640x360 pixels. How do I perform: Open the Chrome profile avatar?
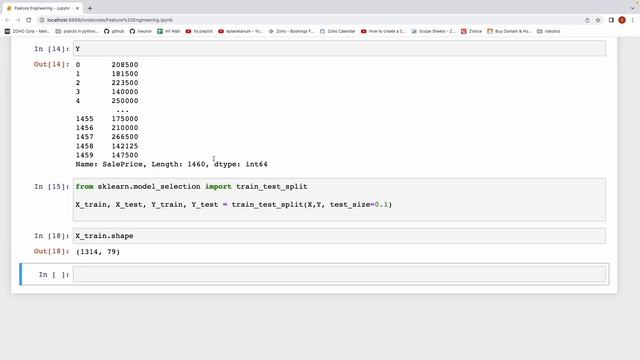pyautogui.click(x=622, y=20)
